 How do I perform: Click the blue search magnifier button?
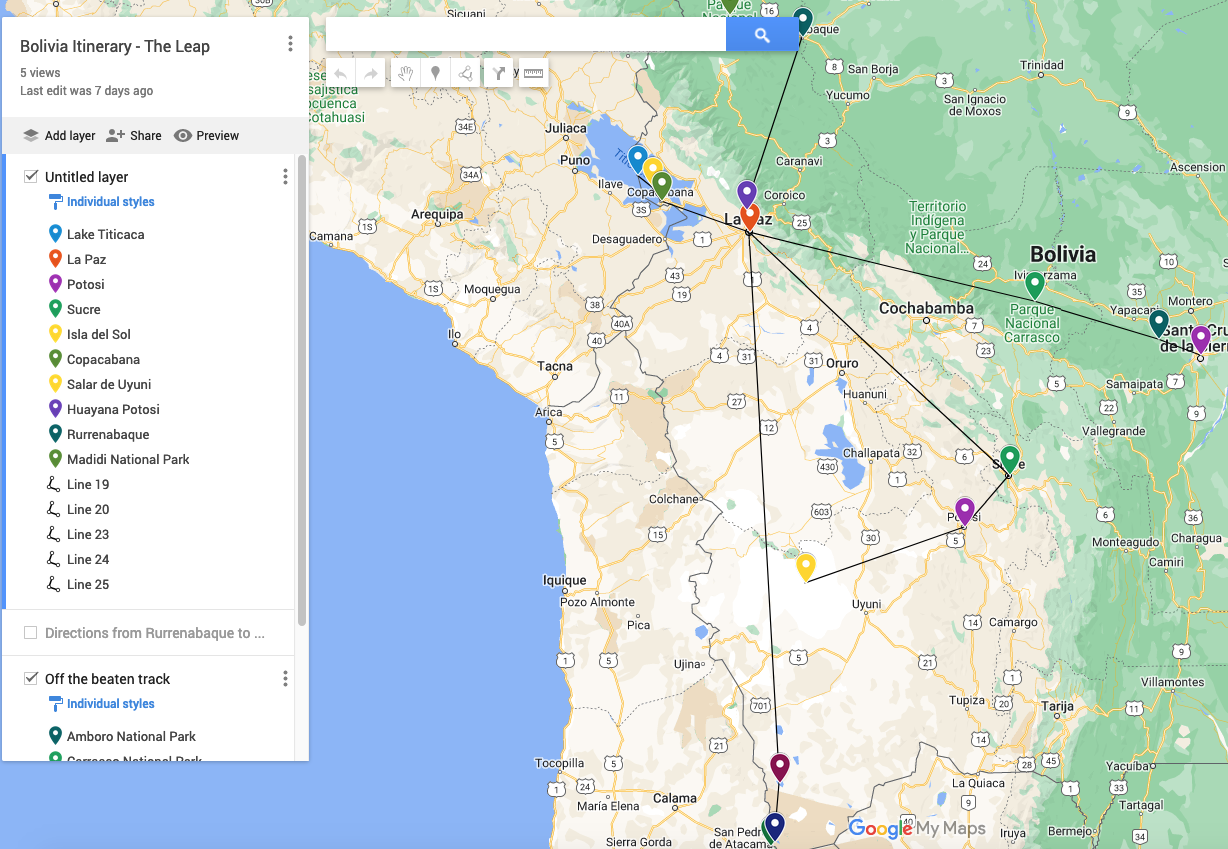(x=762, y=35)
